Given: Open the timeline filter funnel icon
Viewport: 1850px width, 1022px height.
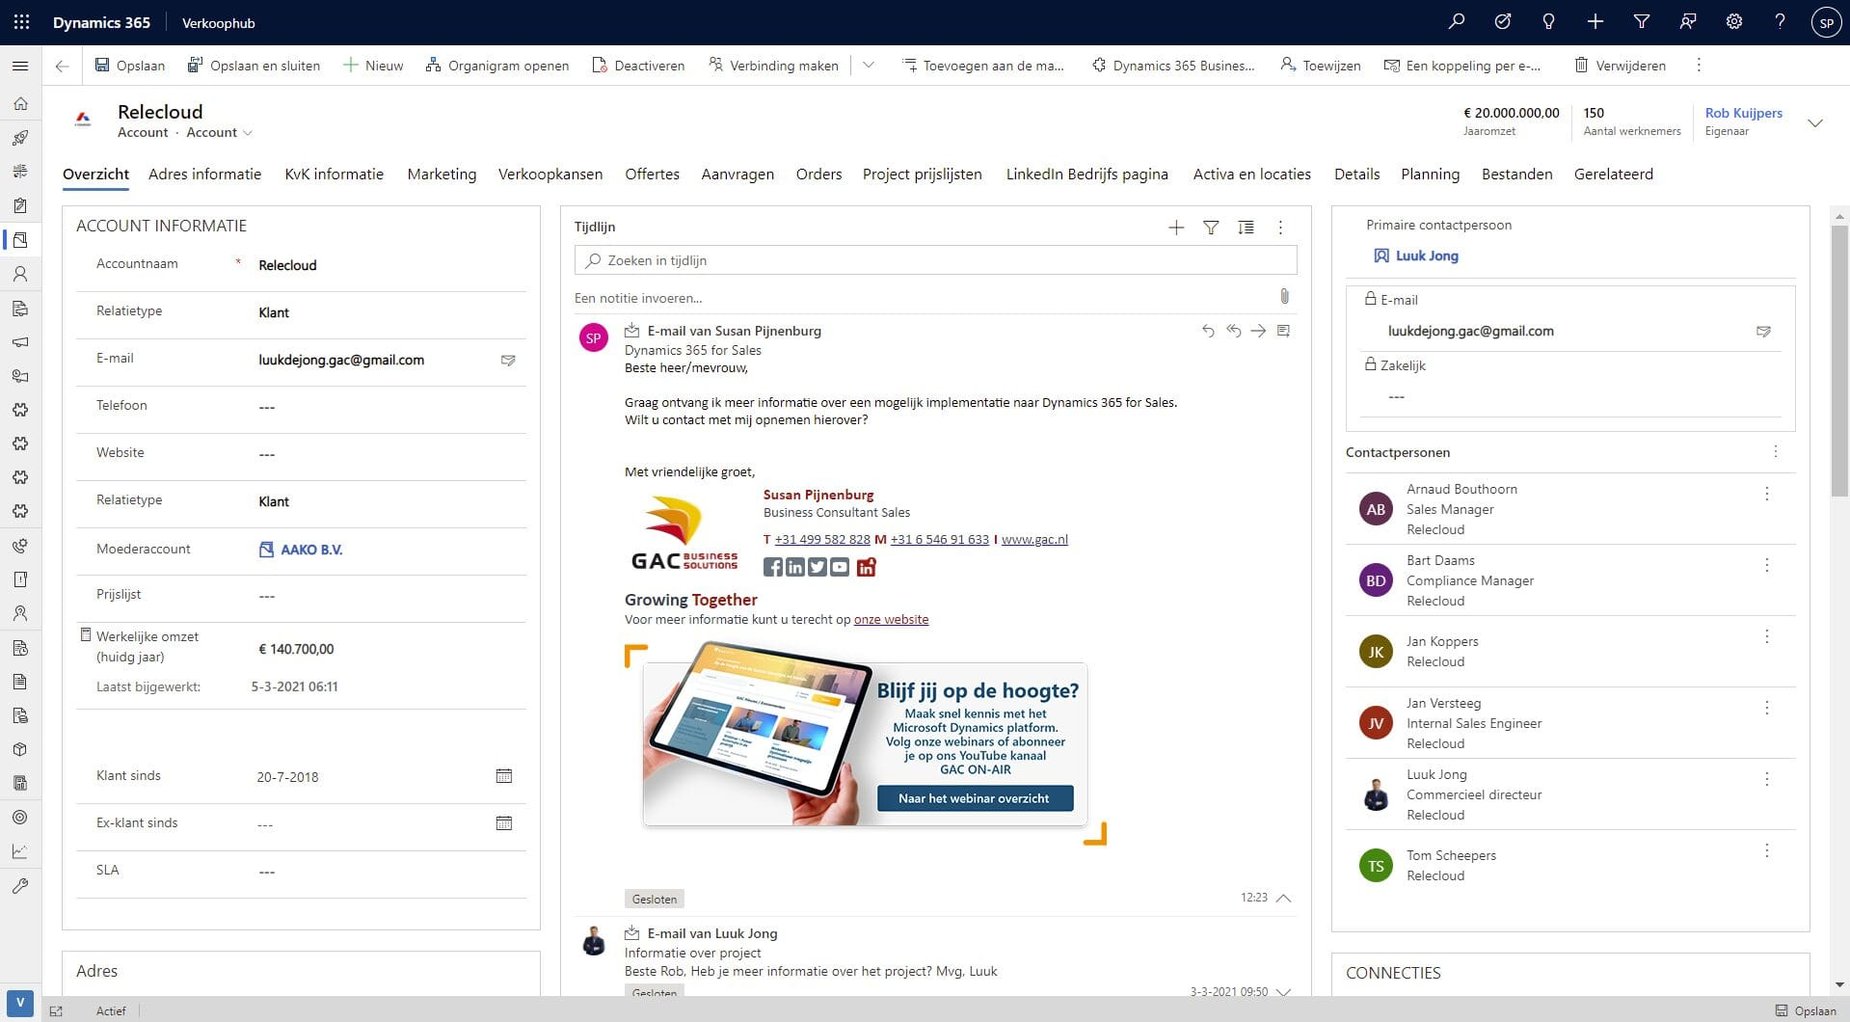Looking at the screenshot, I should coord(1211,227).
